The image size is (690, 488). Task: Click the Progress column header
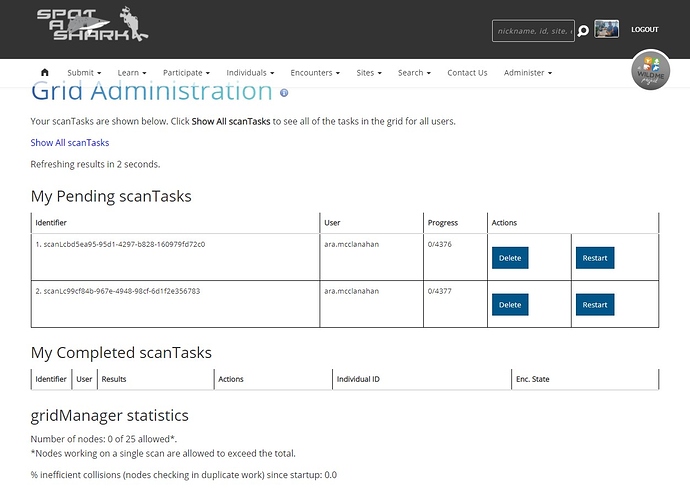point(443,223)
